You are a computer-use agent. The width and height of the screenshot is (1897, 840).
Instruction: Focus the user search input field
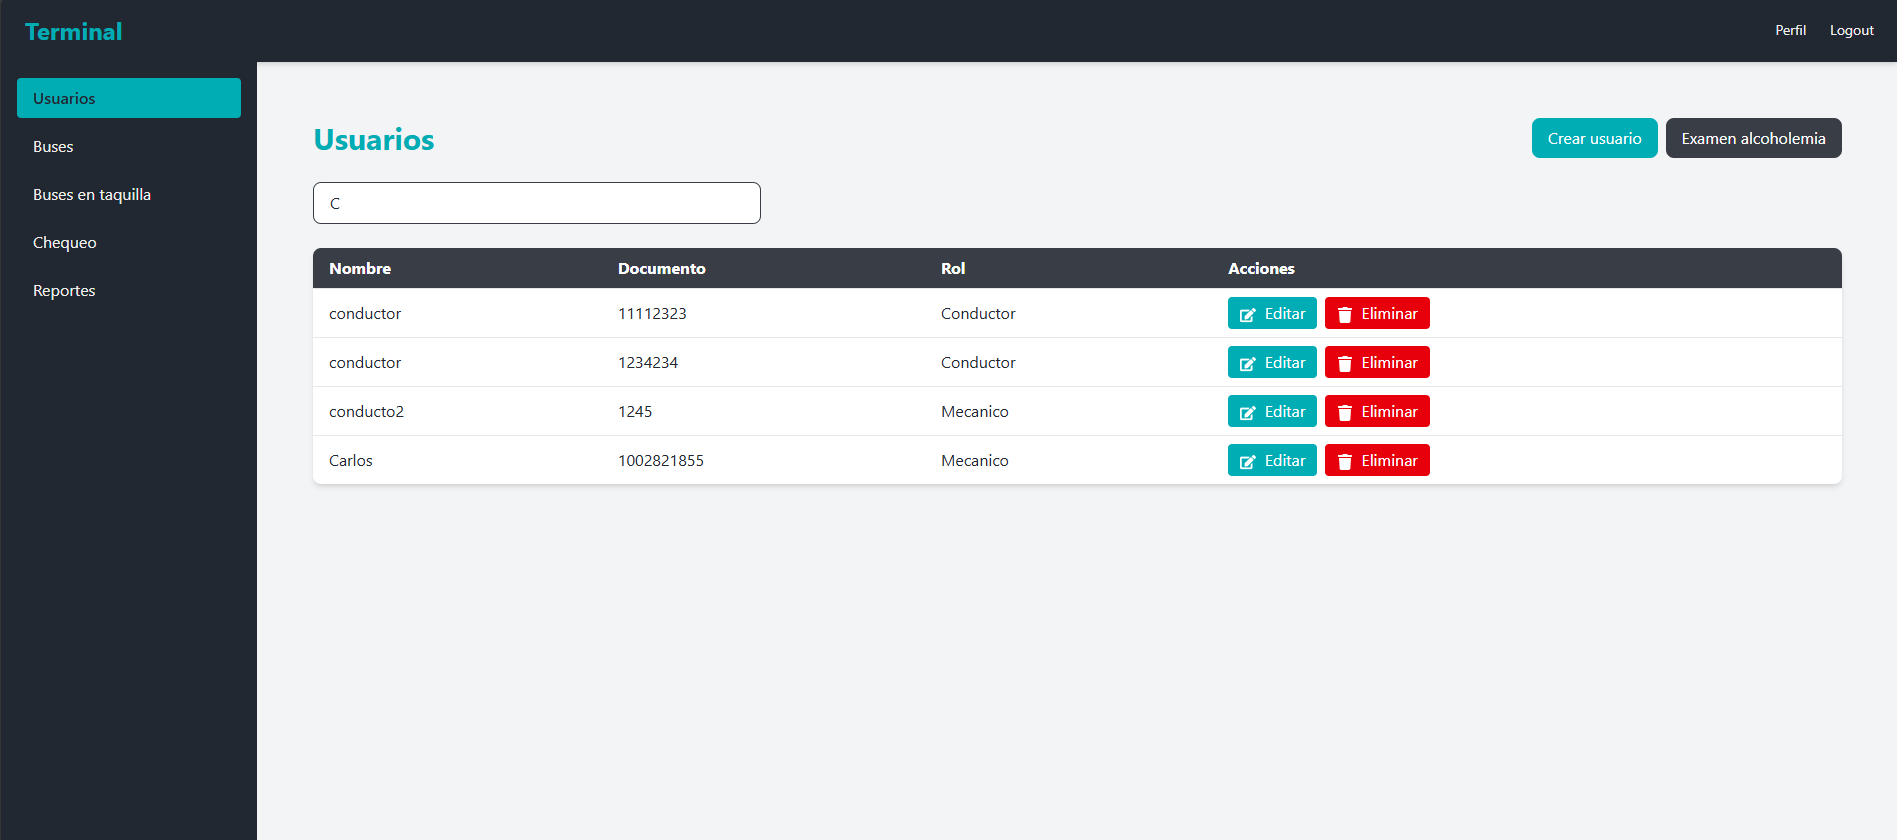[x=536, y=203]
